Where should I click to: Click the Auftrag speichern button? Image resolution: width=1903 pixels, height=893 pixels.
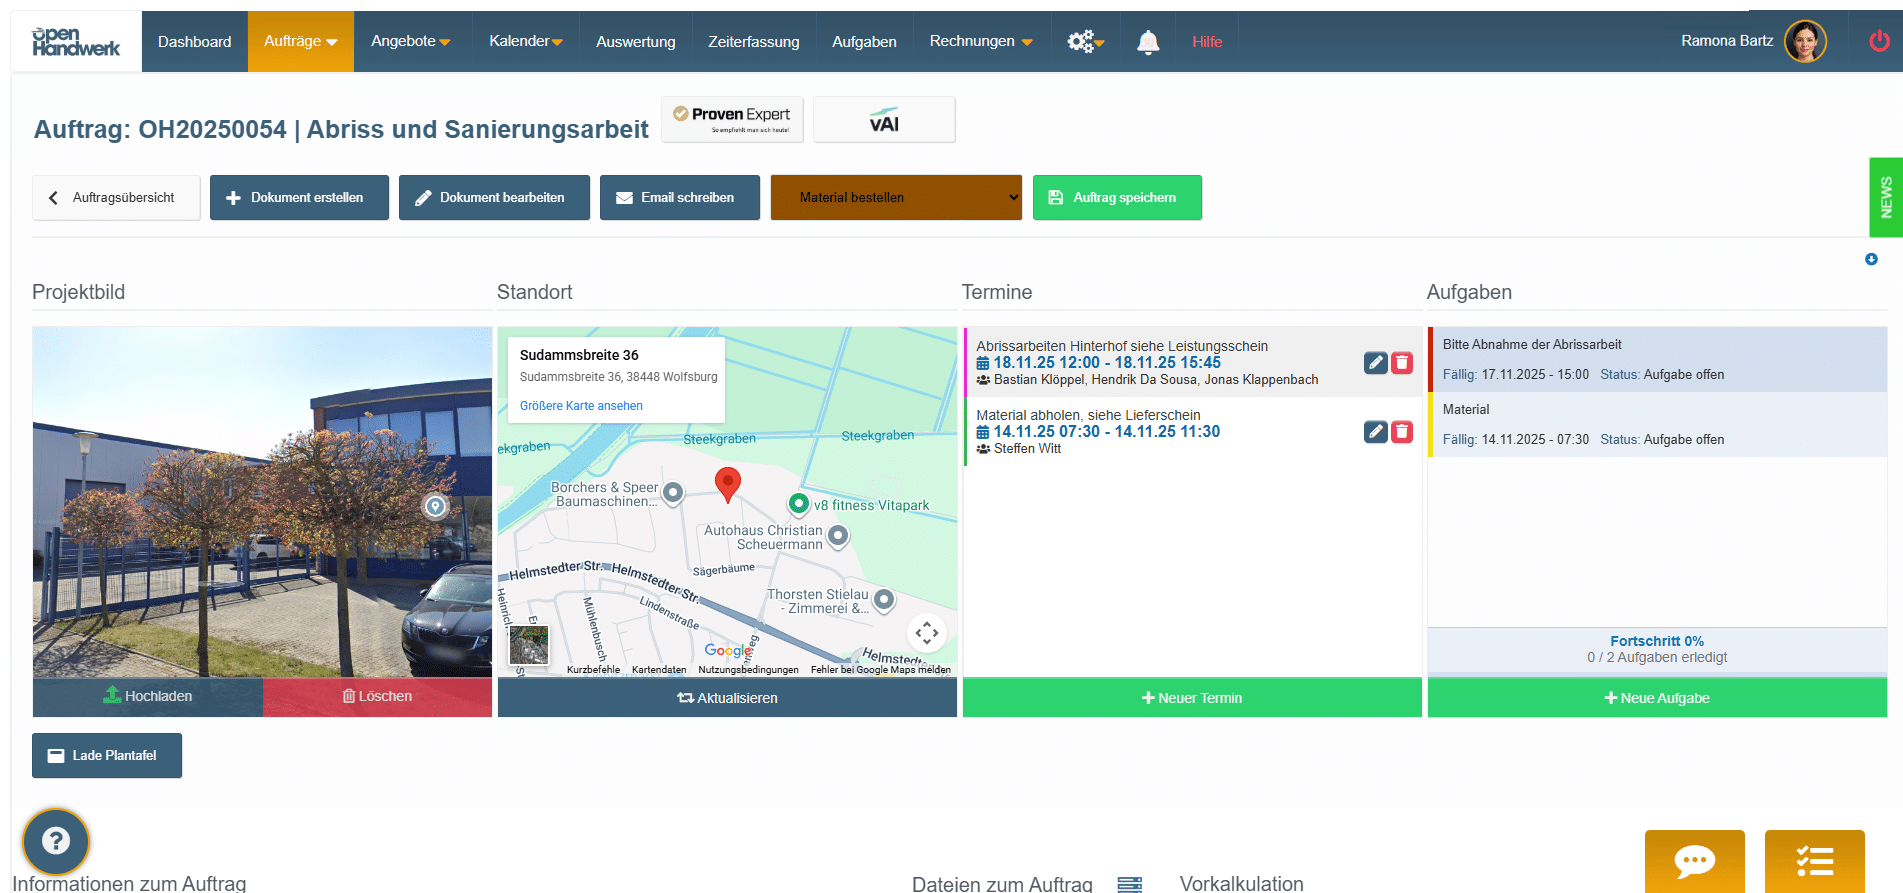[1116, 198]
